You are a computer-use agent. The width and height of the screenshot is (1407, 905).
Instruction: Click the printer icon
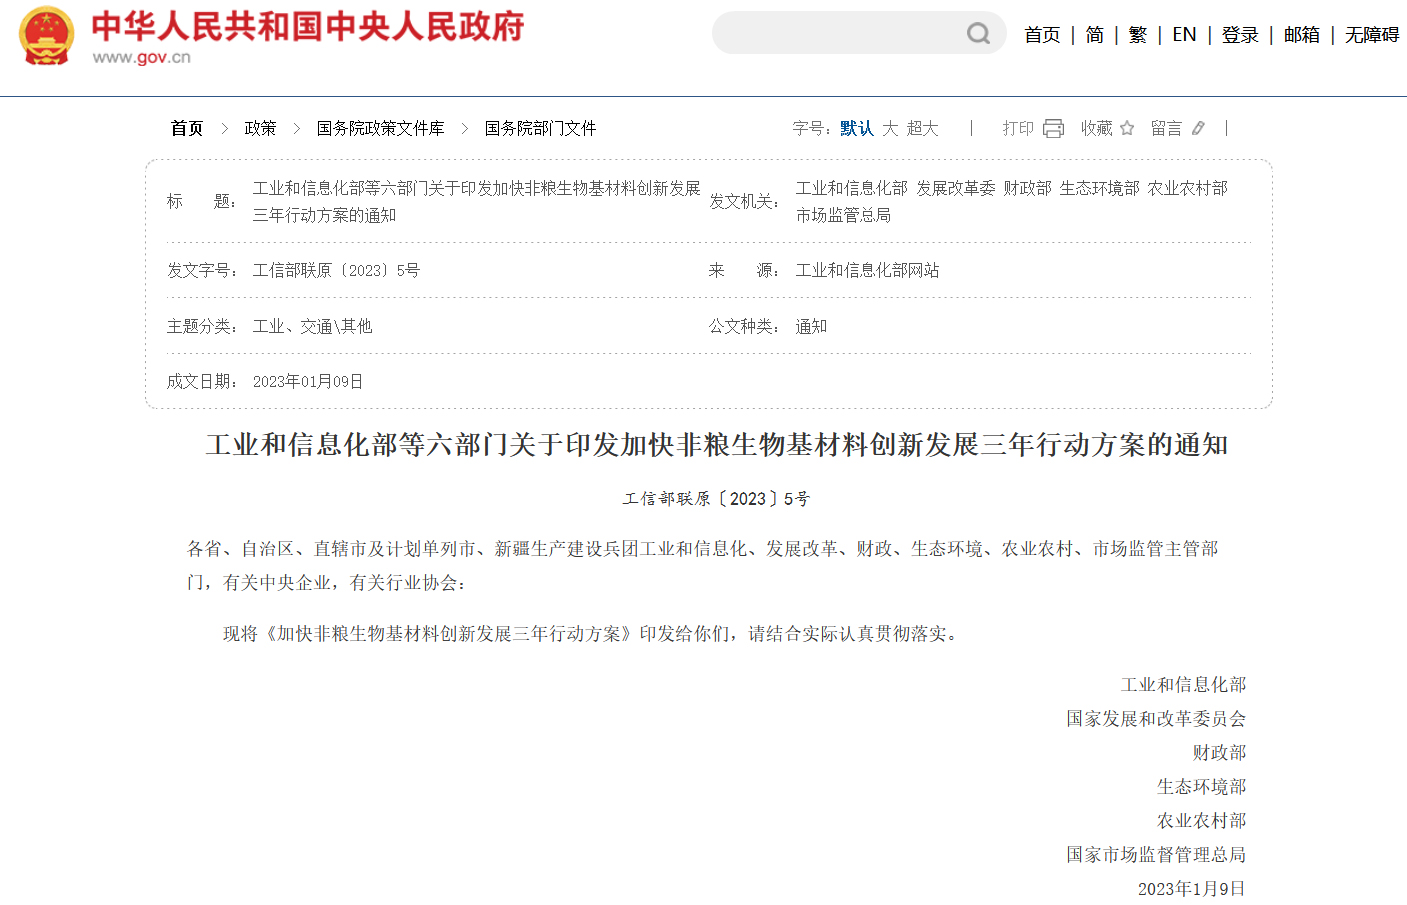point(1053,128)
